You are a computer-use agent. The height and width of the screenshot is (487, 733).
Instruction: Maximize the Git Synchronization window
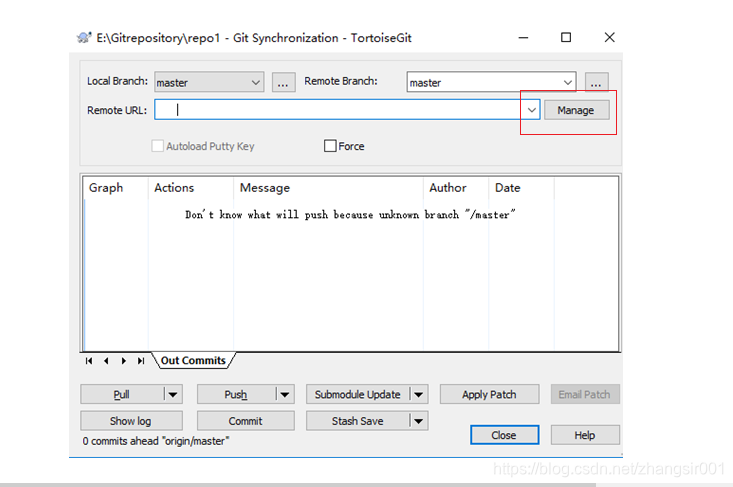566,37
